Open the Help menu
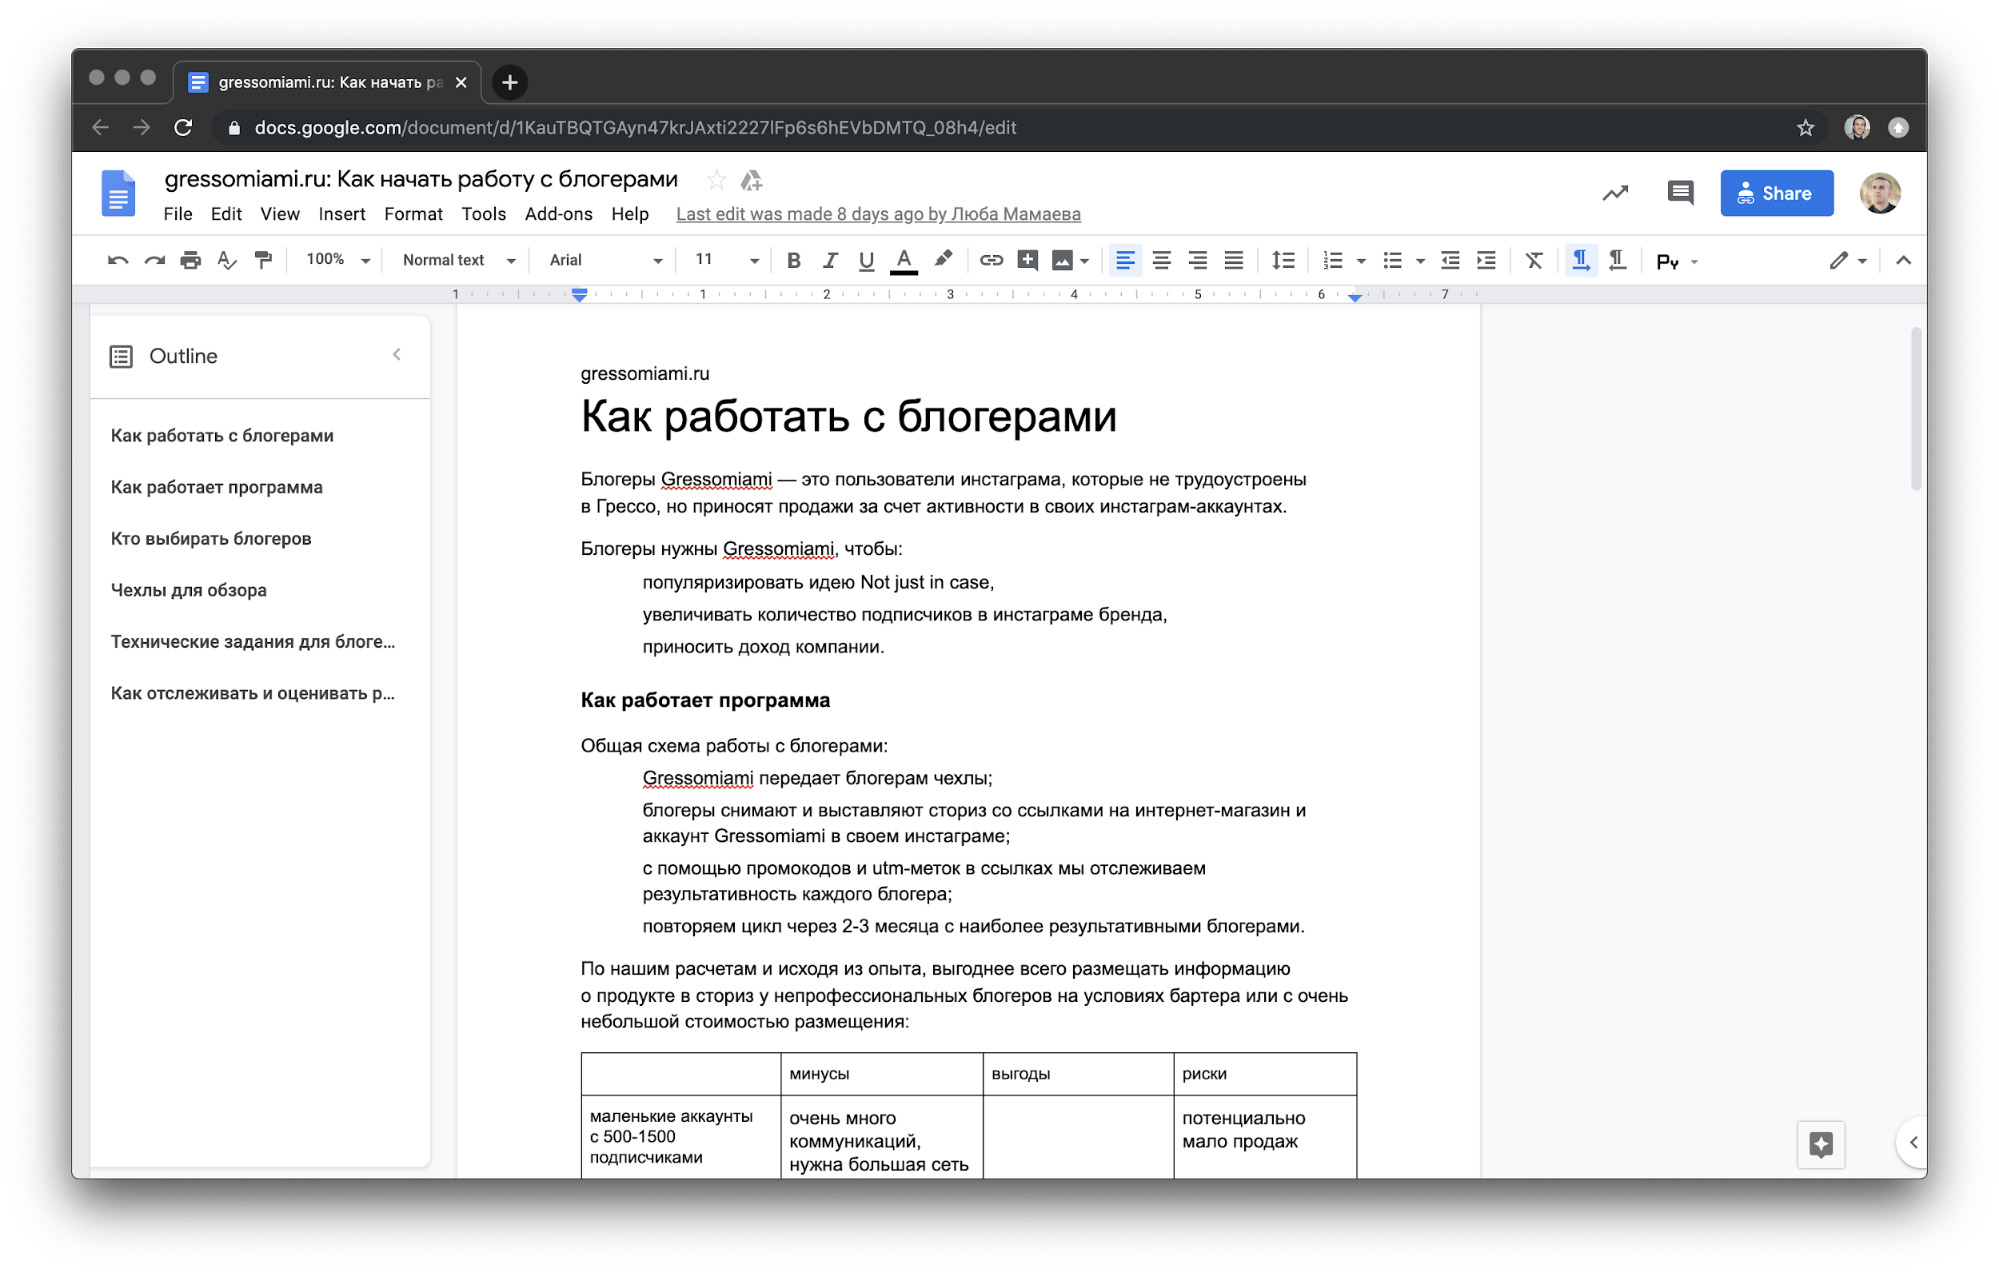 (630, 214)
